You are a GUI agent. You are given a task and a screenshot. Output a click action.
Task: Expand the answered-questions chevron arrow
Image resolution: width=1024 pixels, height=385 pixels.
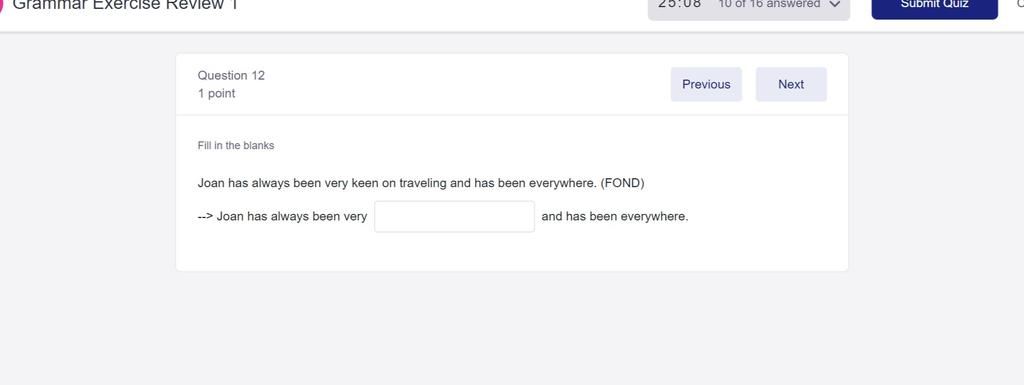pos(834,5)
